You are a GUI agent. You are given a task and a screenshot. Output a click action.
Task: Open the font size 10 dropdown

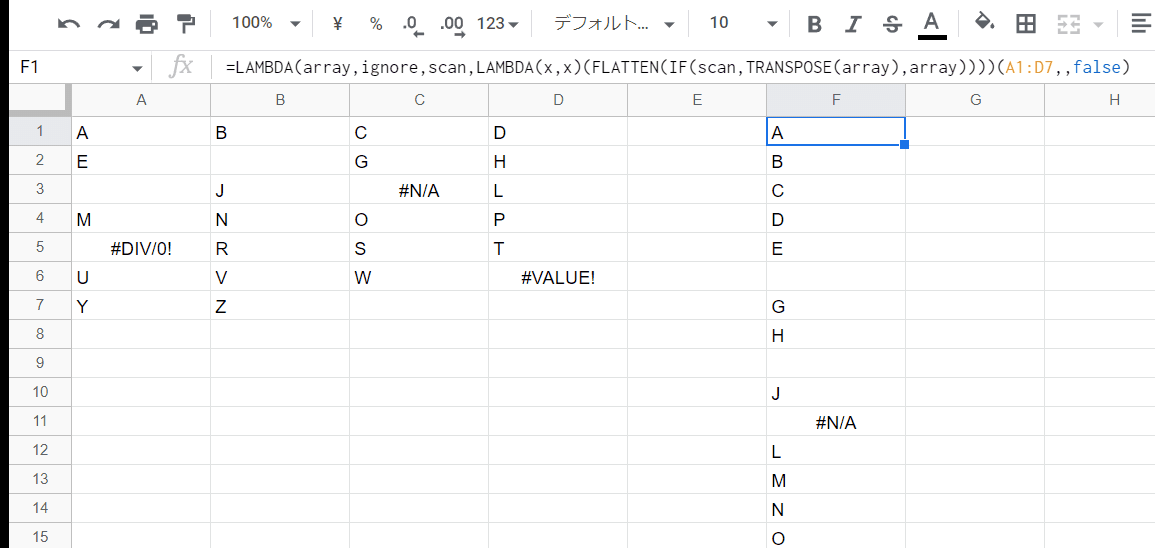(x=742, y=24)
